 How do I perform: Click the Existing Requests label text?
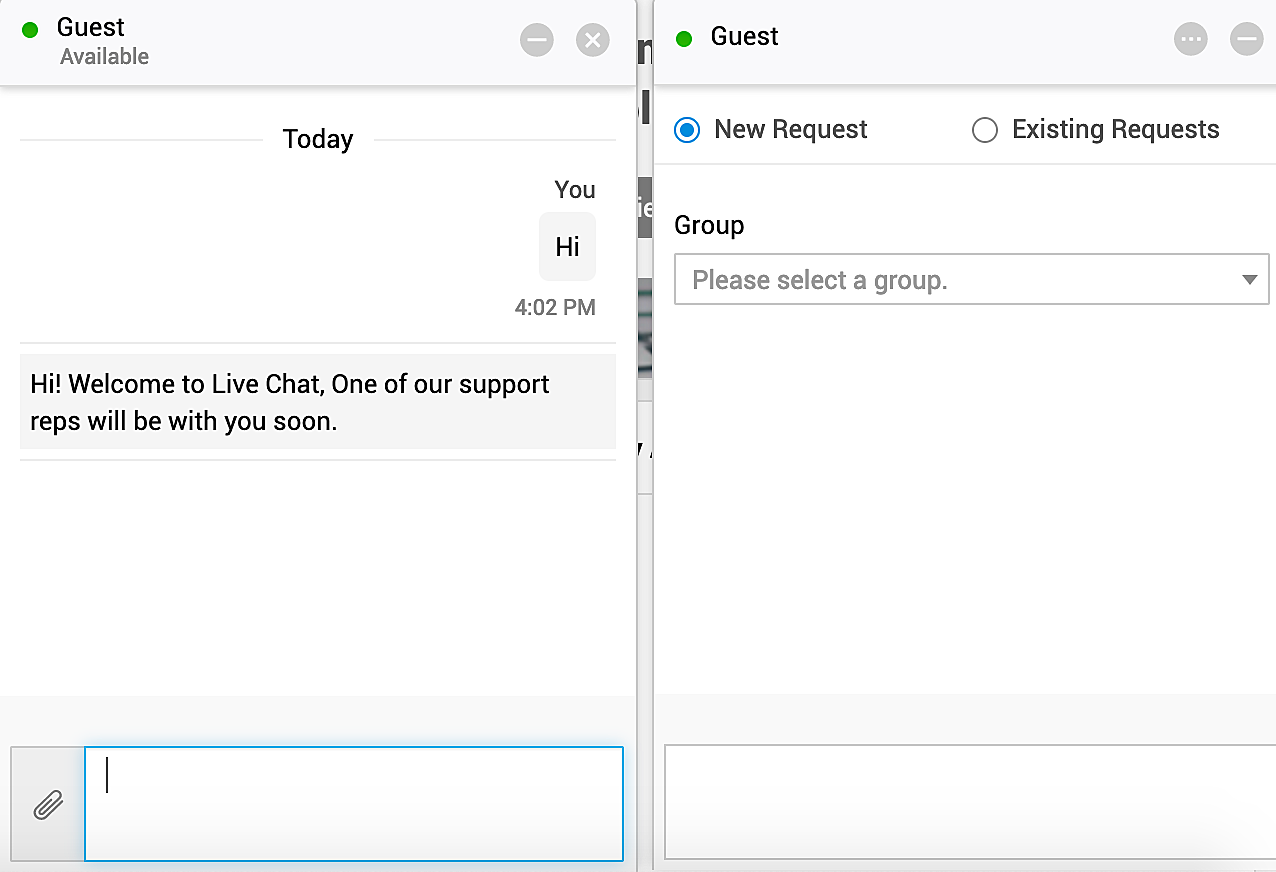(x=1115, y=130)
